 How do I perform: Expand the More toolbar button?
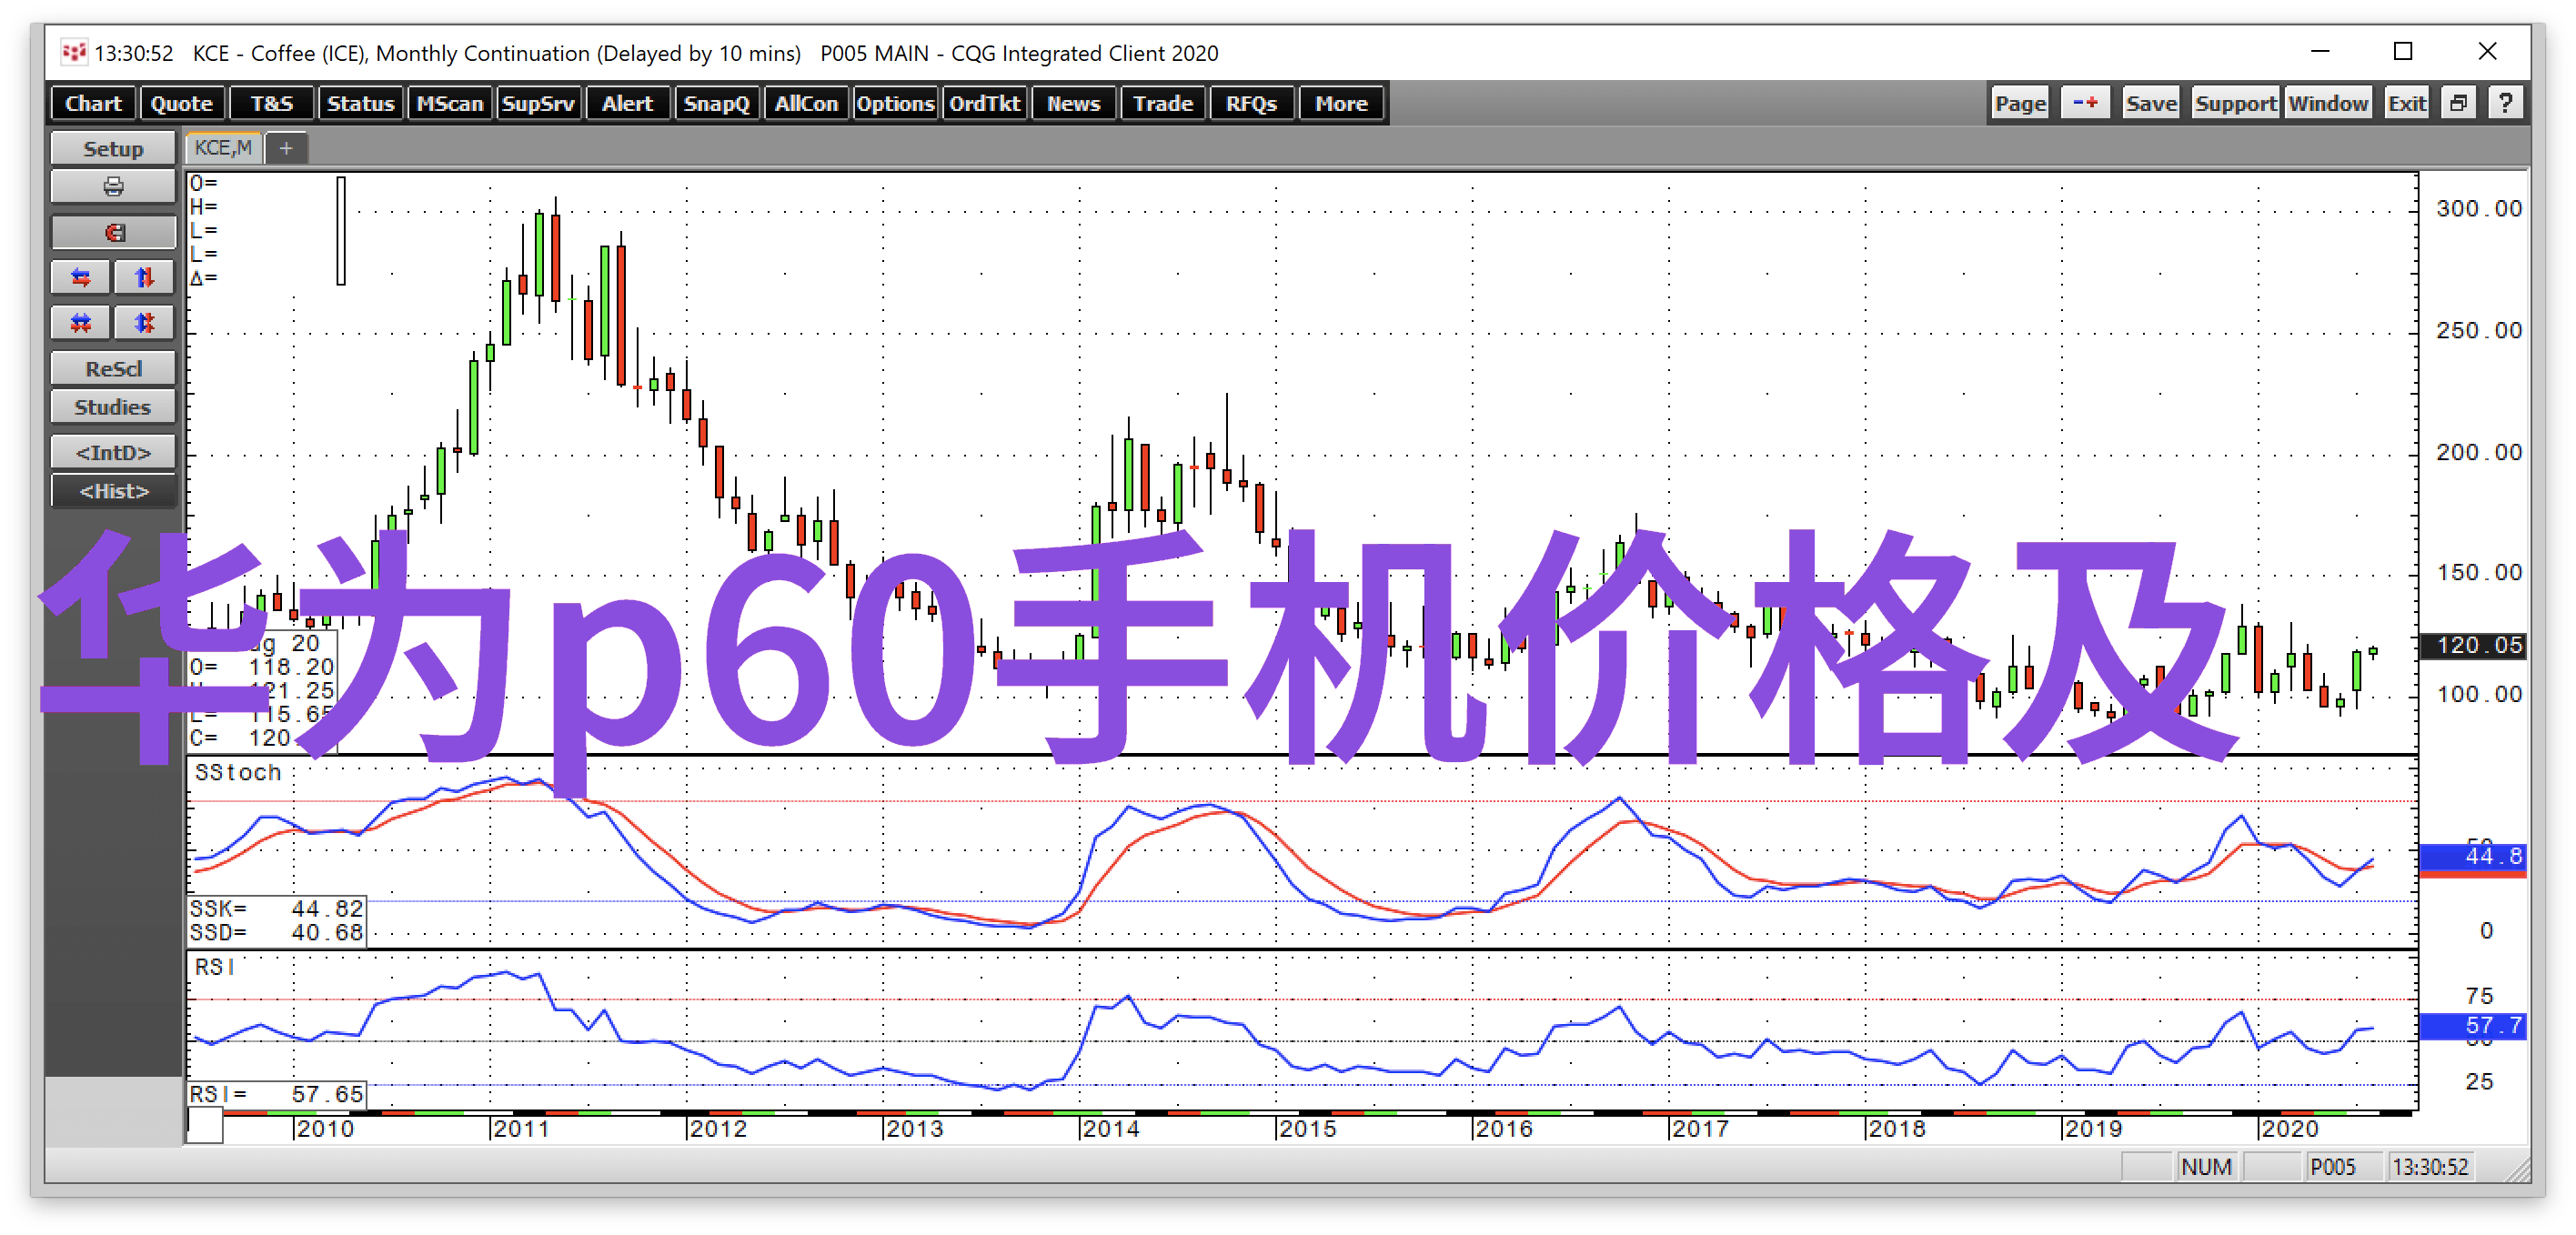[x=1341, y=103]
